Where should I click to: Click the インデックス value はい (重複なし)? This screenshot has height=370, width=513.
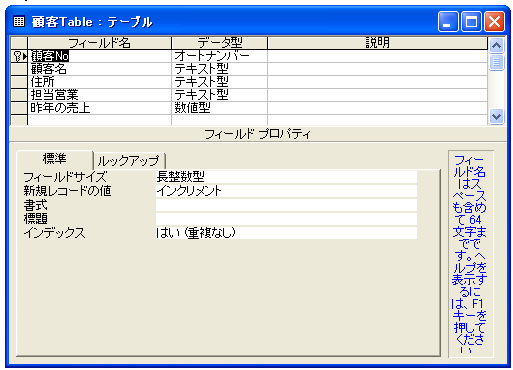[286, 233]
